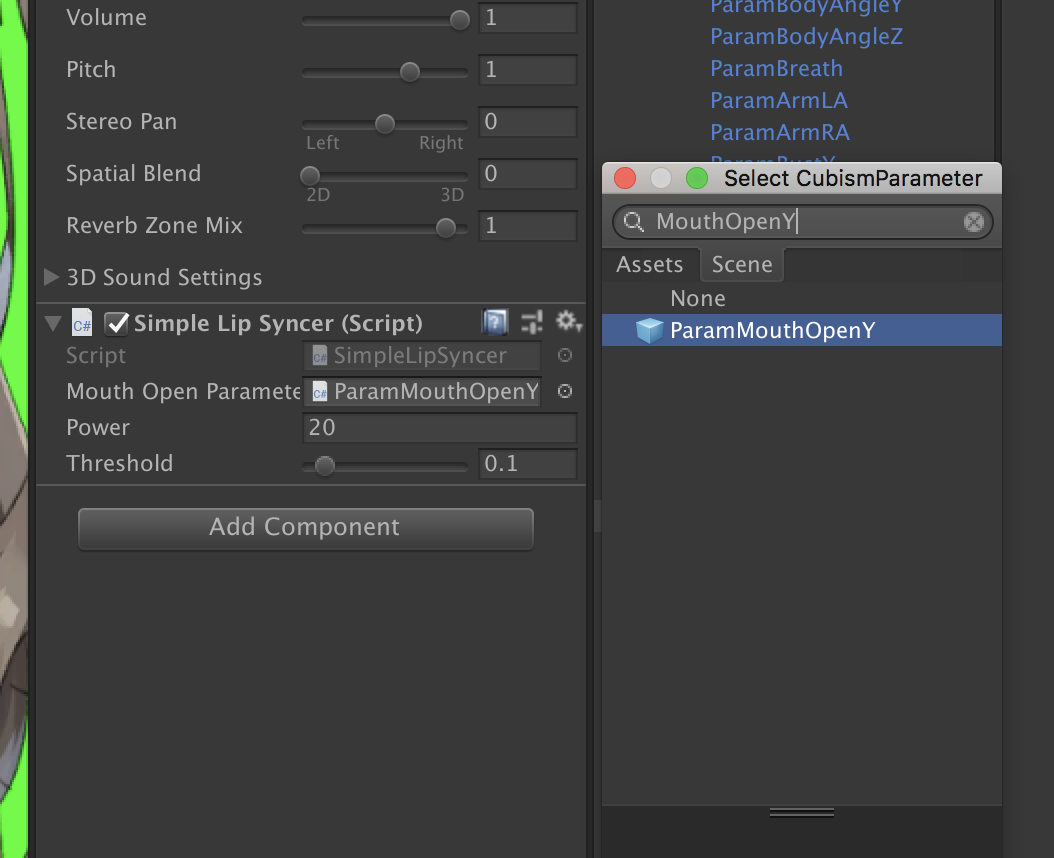
Task: Expand 3D Sound Settings
Action: (51, 276)
